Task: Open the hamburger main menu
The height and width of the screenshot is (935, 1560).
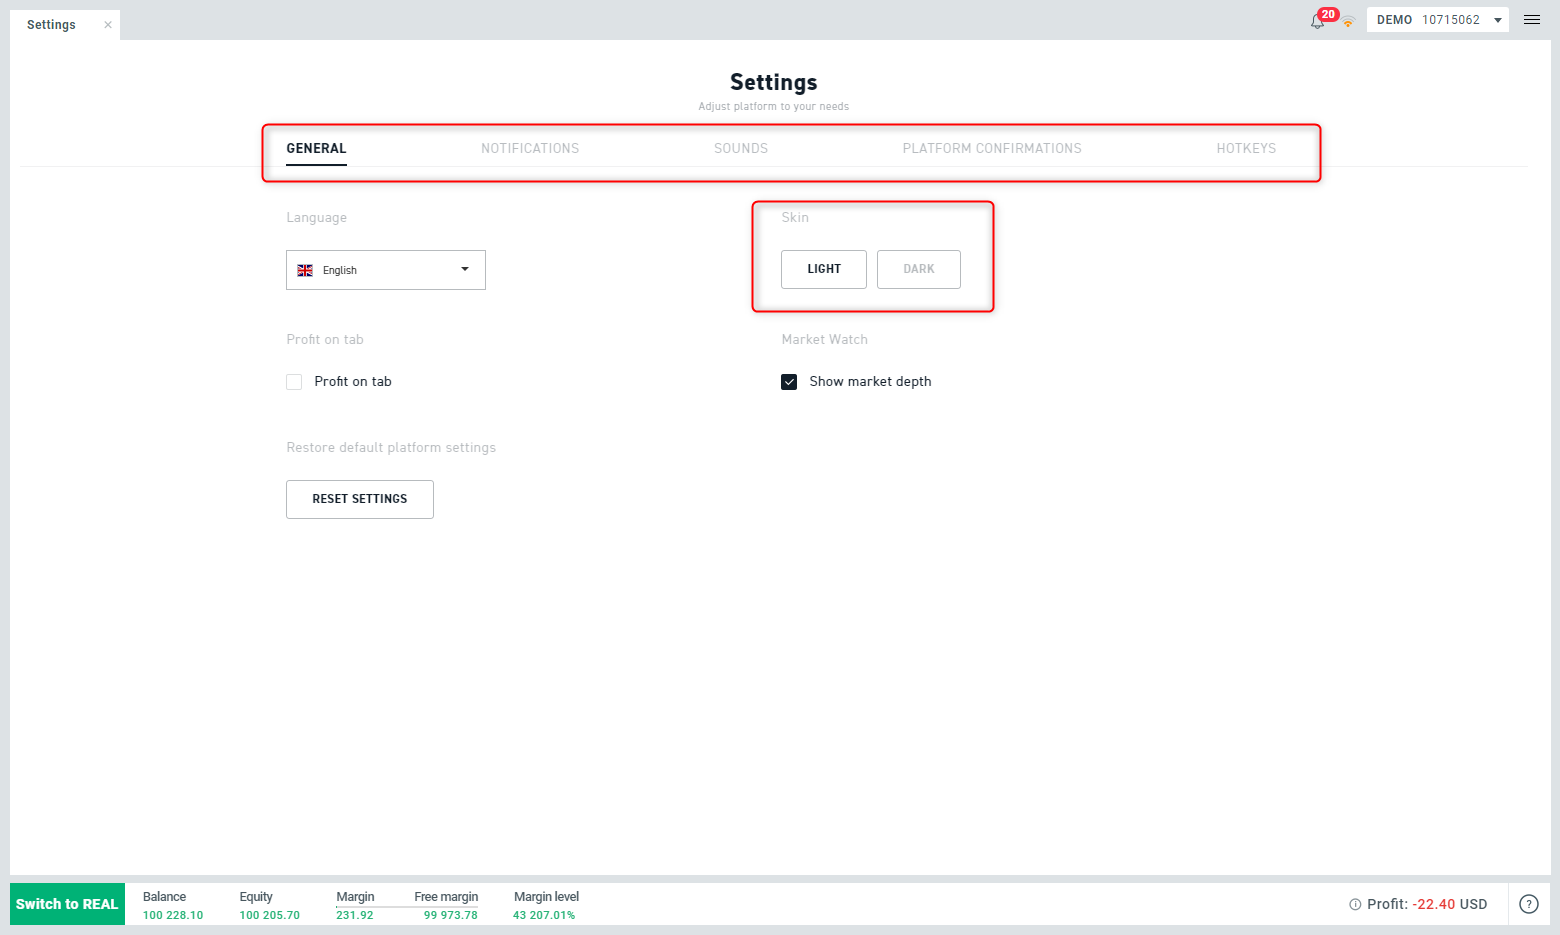Action: point(1532,20)
